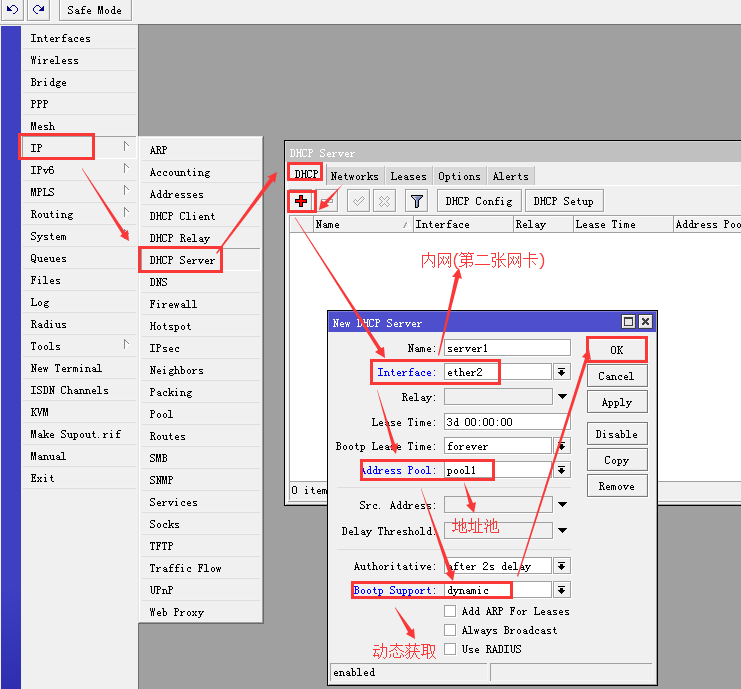741x689 pixels.
Task: Click the Apply button
Action: coord(617,402)
